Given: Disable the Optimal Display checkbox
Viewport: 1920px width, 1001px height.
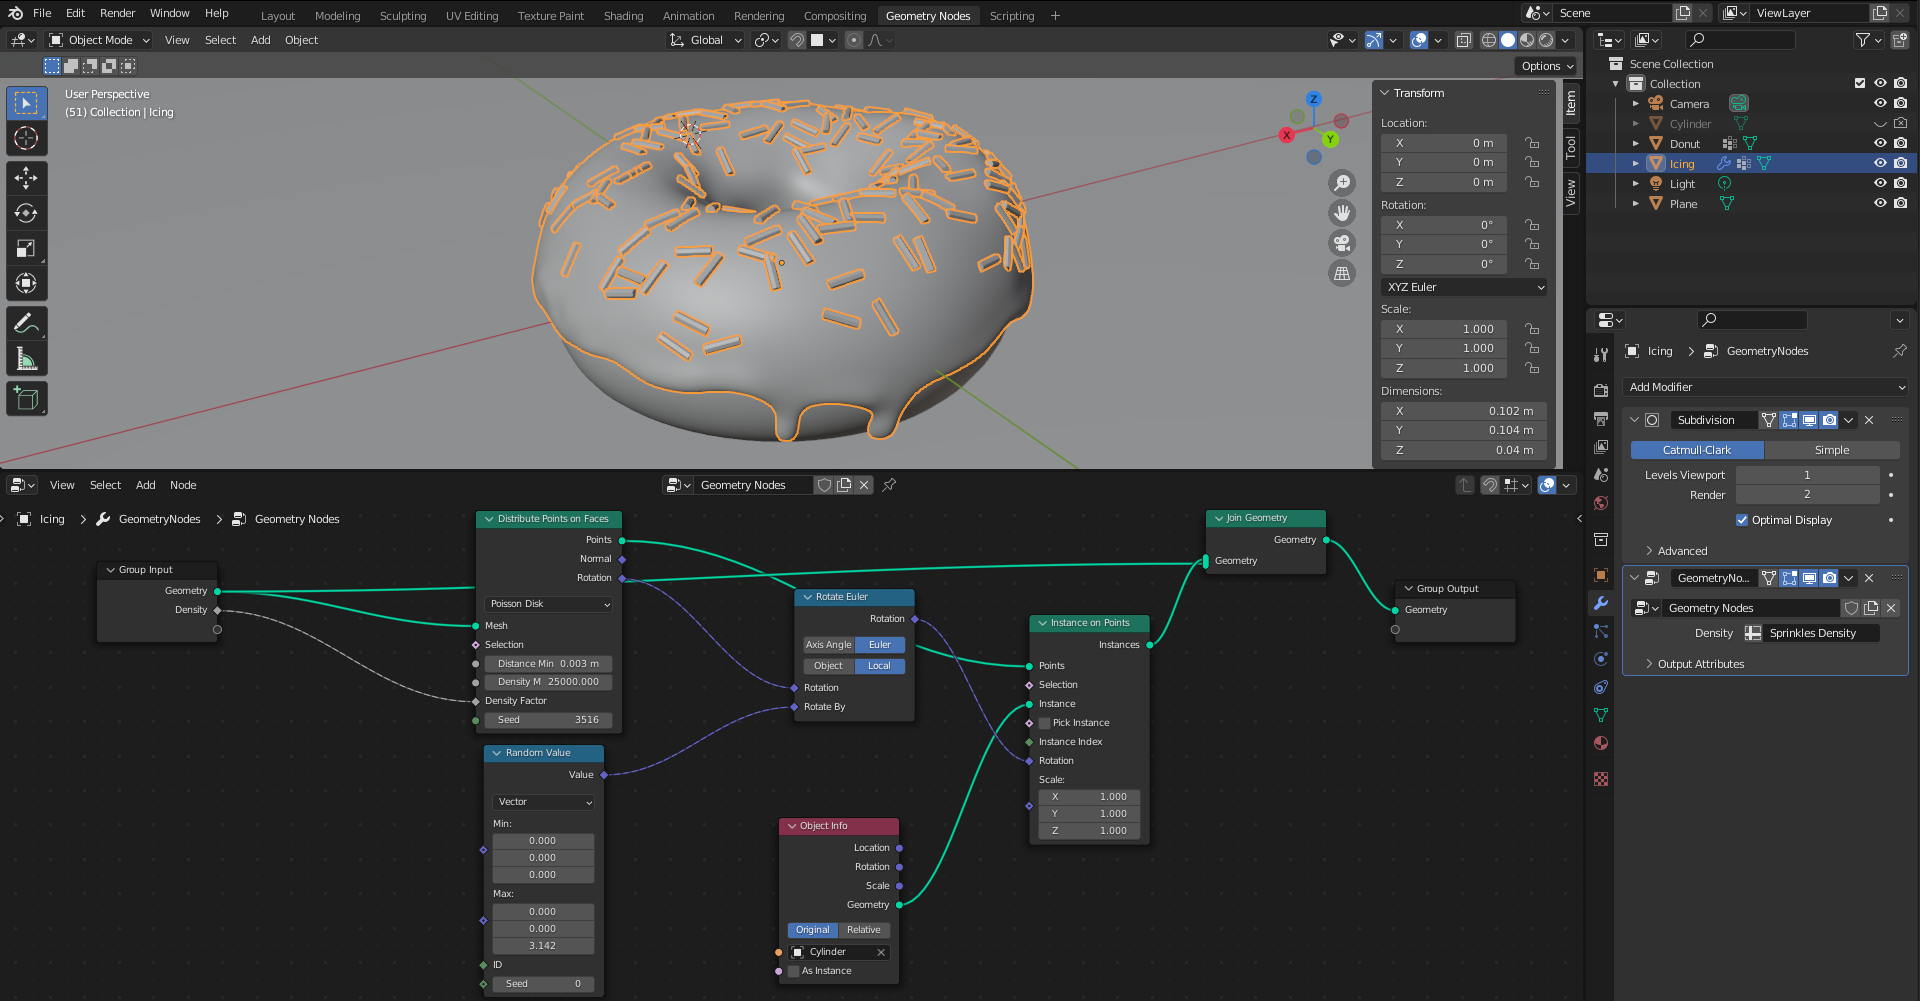Looking at the screenshot, I should coord(1742,520).
